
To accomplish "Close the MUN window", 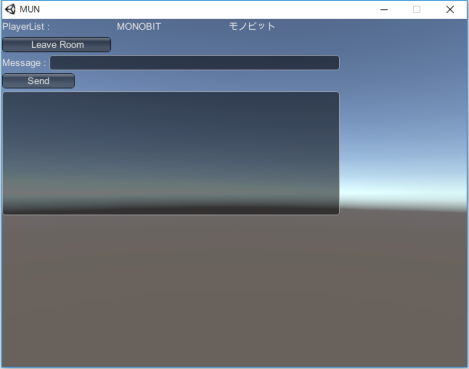I will coord(450,10).
